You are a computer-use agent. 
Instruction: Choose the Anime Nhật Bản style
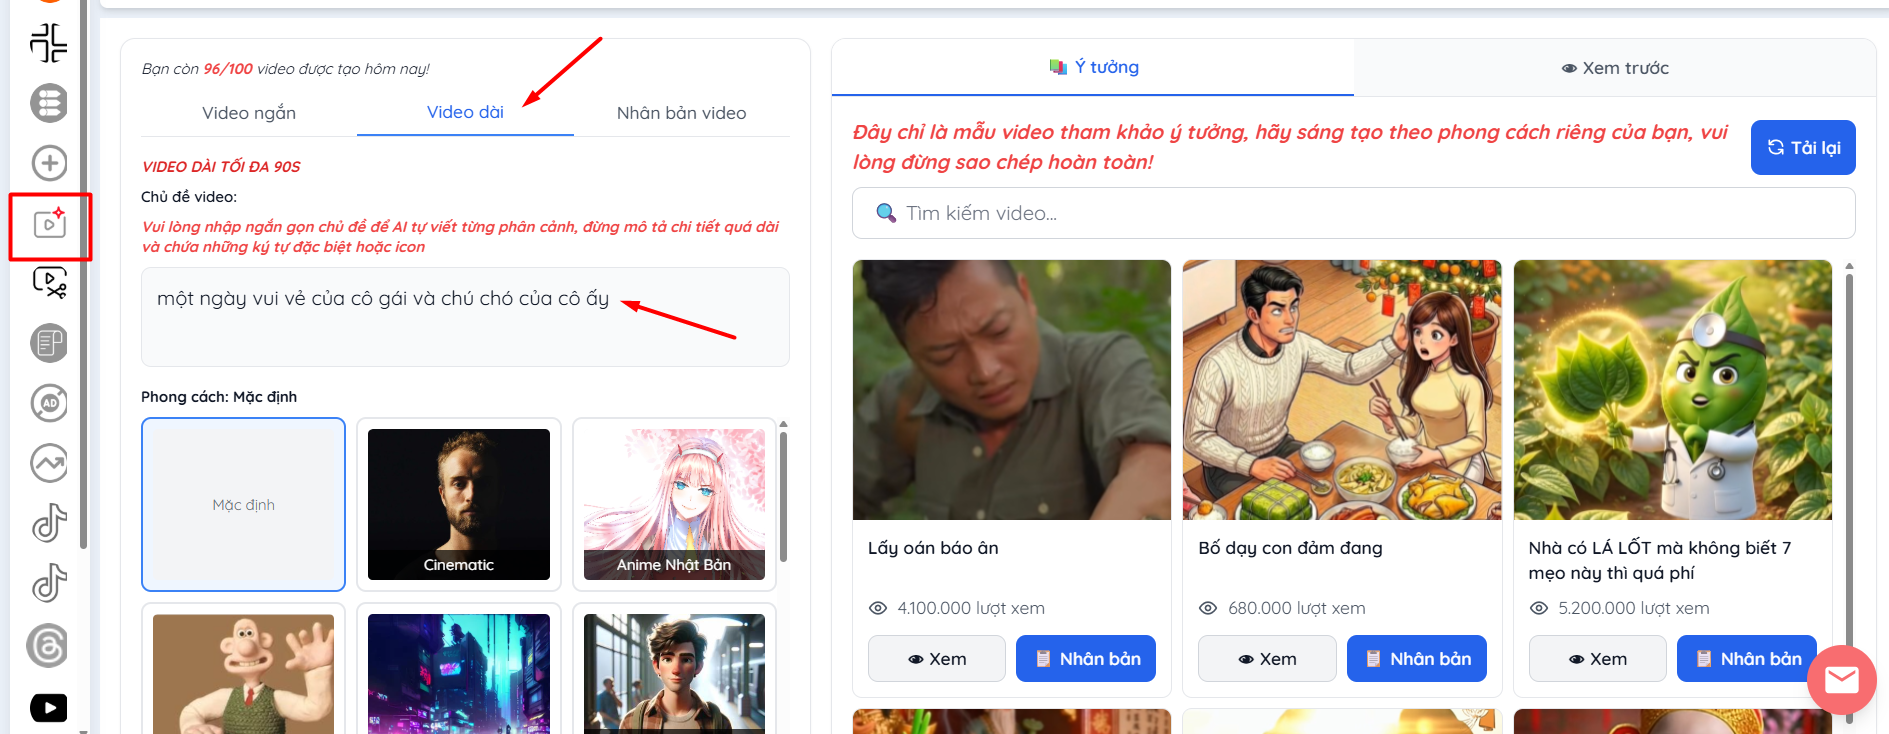[674, 504]
